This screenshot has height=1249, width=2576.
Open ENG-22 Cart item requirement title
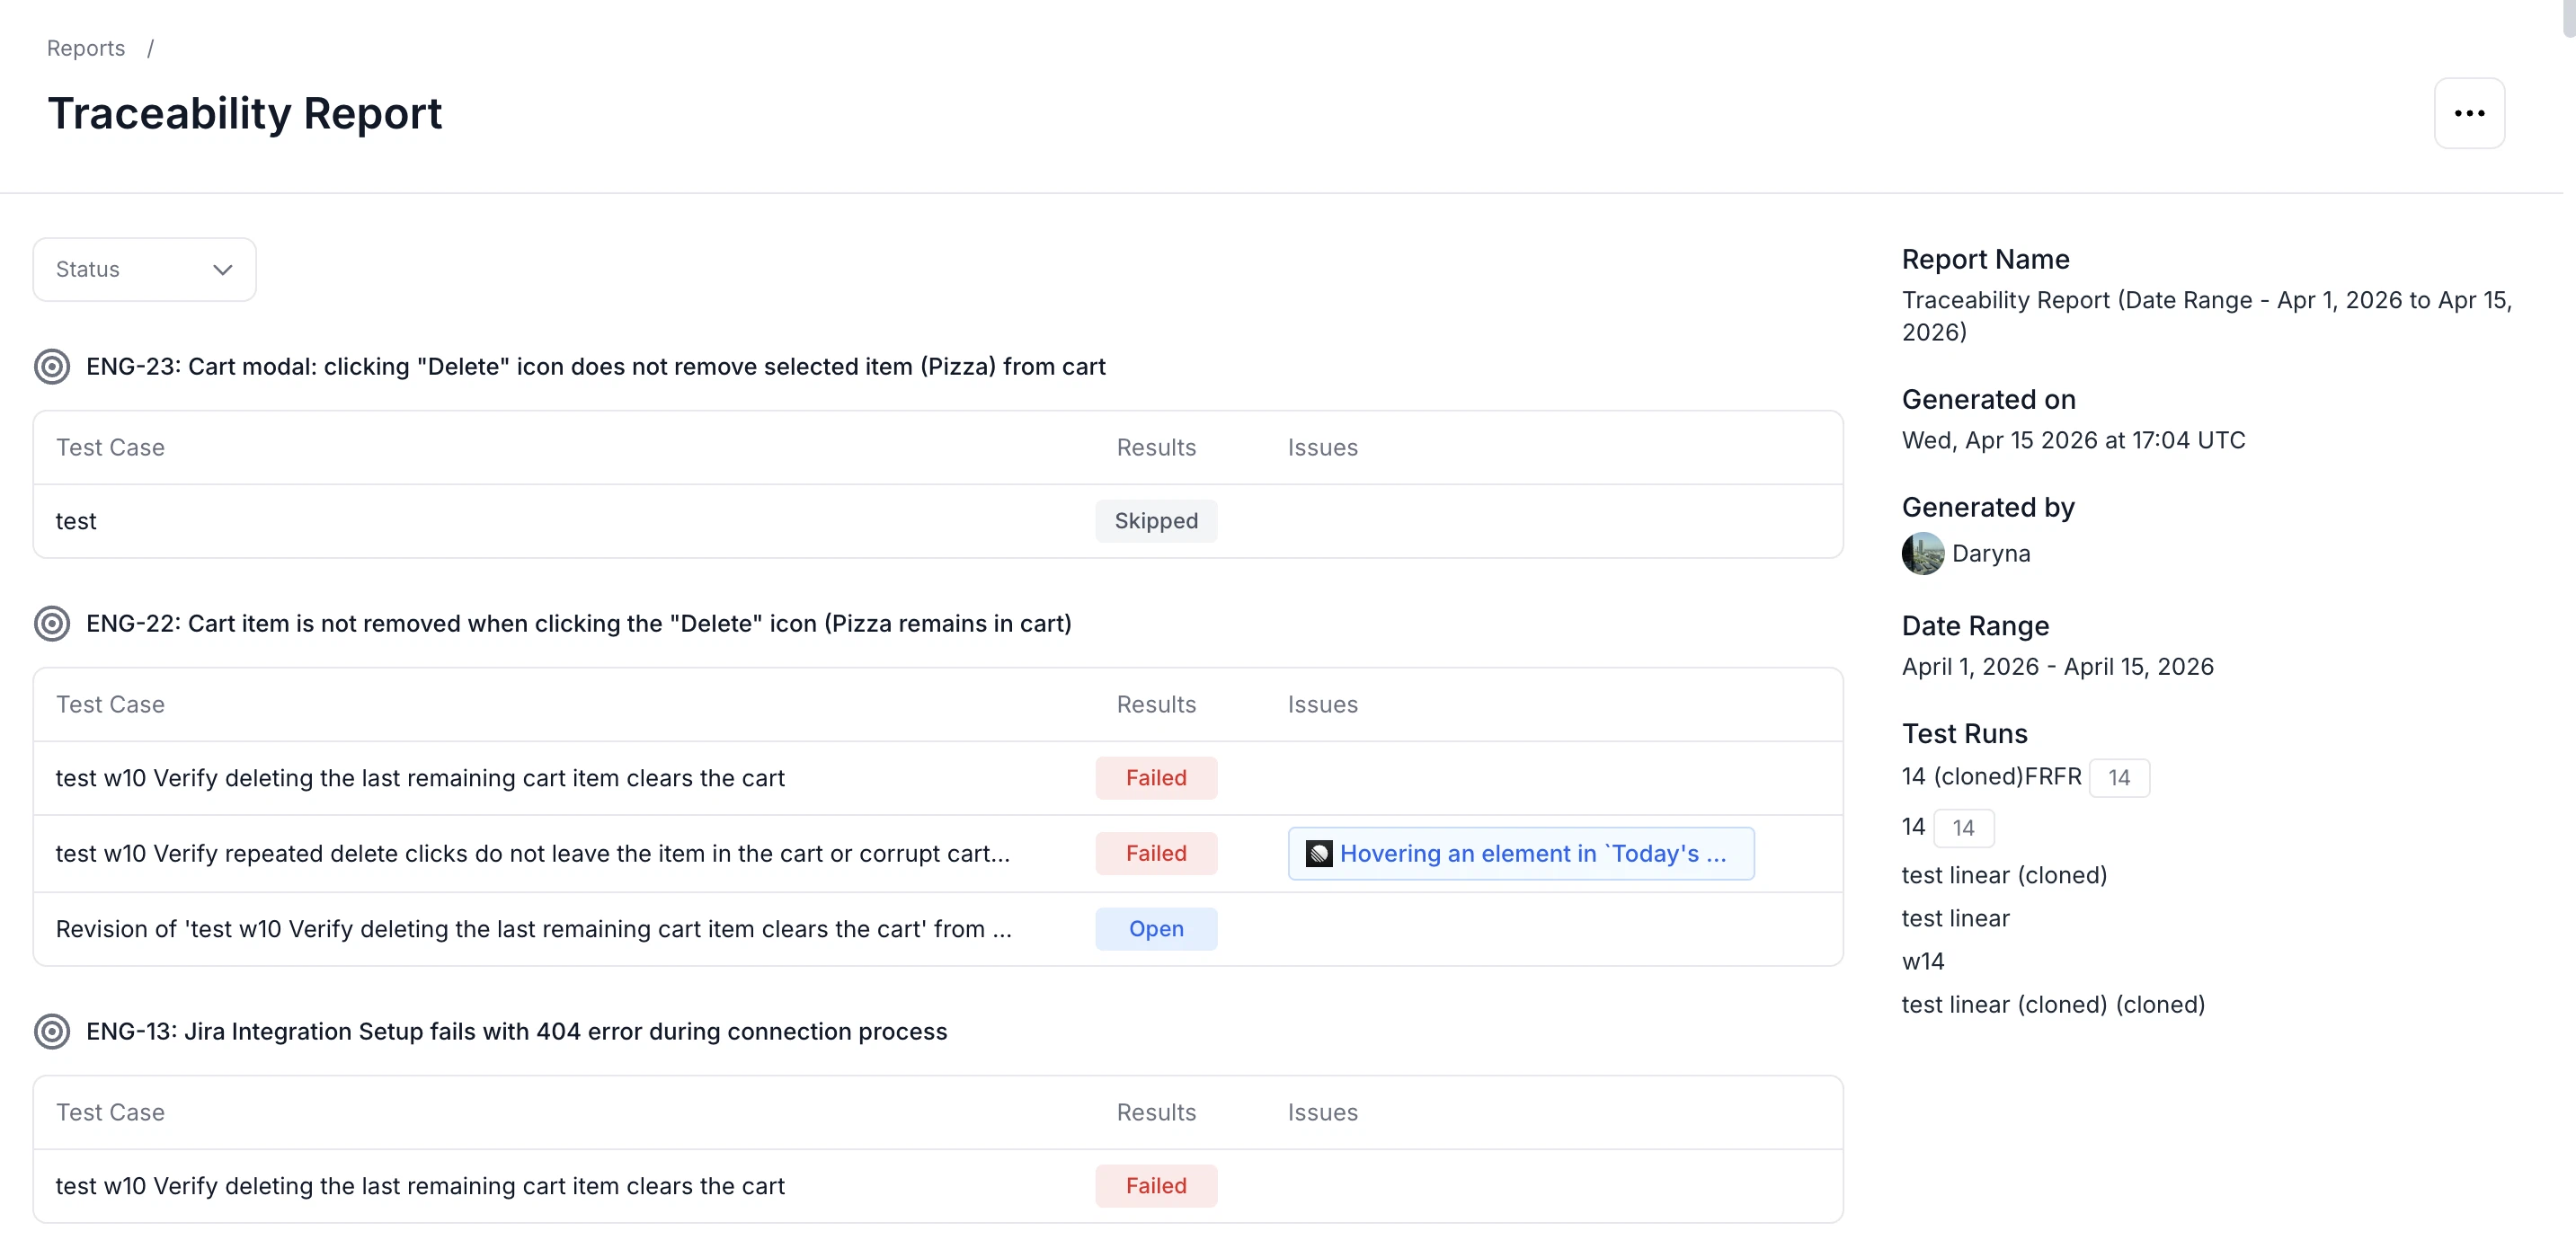[578, 624]
